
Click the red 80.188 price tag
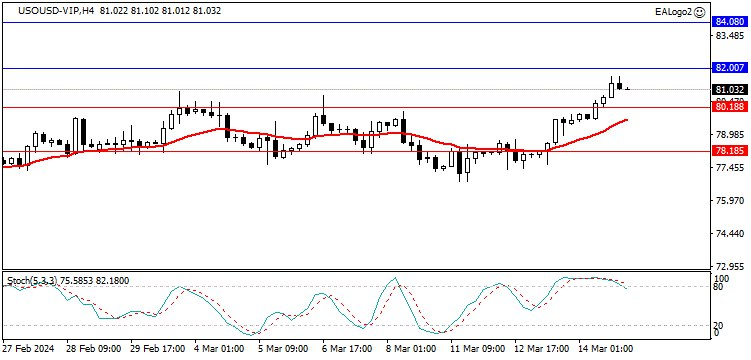point(729,107)
